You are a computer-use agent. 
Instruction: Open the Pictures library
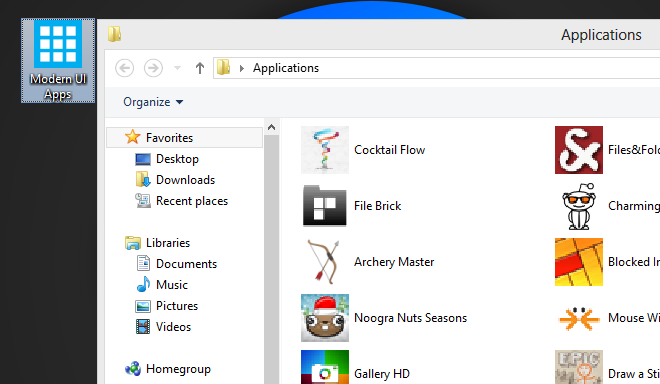[x=167, y=306]
